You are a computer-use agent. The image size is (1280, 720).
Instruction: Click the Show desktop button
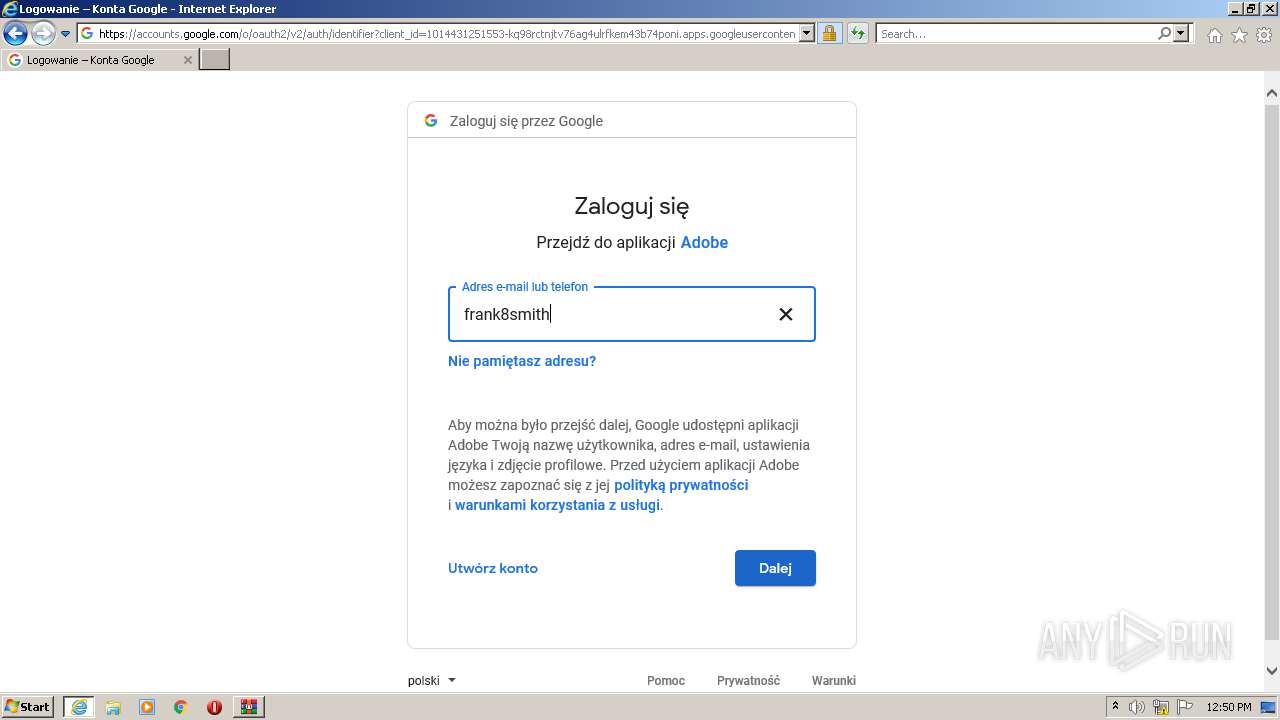tap(1270, 707)
